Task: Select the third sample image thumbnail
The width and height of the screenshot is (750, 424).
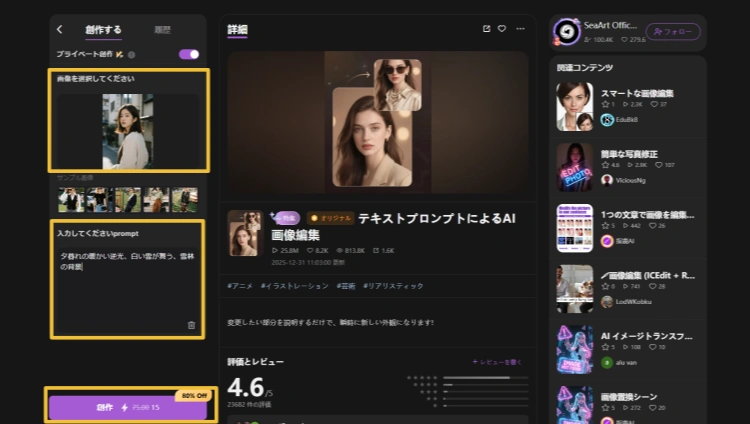Action: click(128, 200)
